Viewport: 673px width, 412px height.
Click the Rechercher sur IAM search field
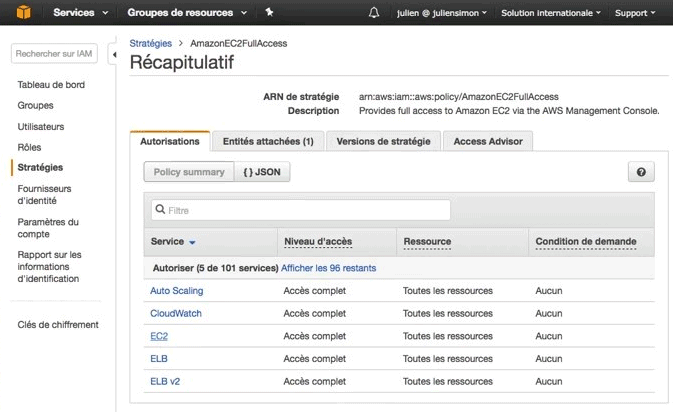pyautogui.click(x=54, y=54)
